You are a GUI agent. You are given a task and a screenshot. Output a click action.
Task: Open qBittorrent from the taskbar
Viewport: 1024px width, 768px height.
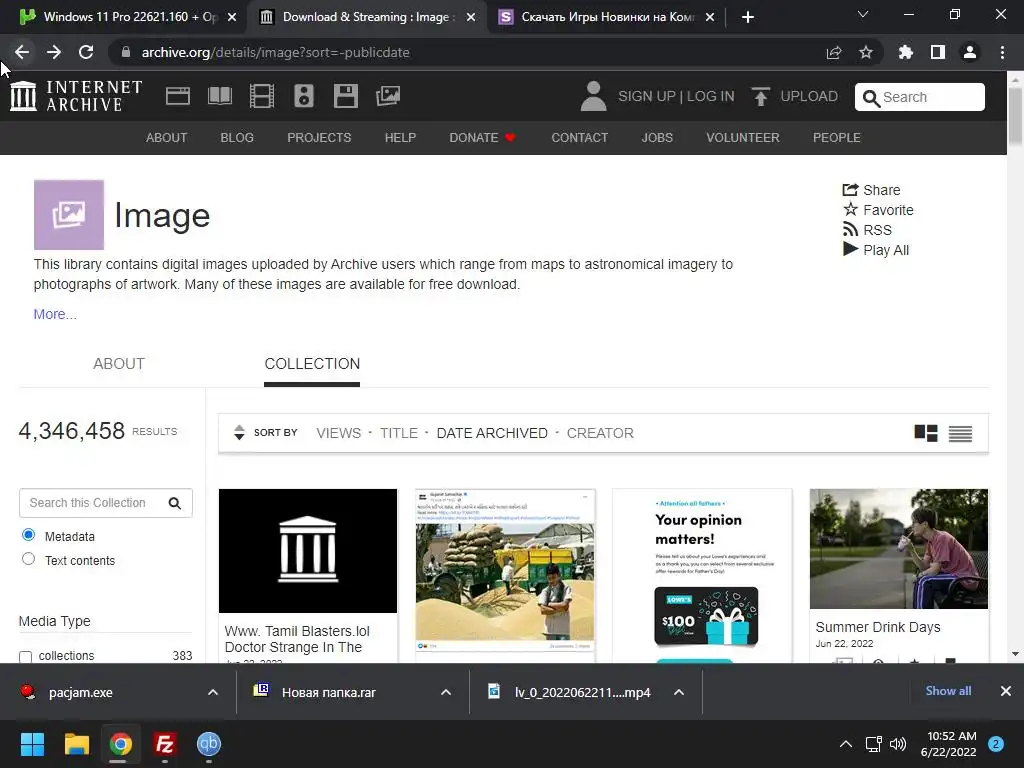click(x=209, y=744)
